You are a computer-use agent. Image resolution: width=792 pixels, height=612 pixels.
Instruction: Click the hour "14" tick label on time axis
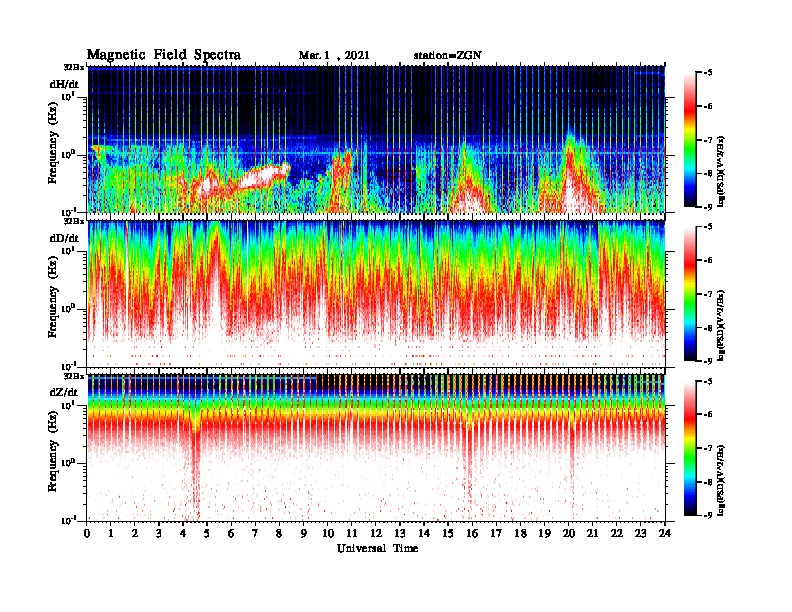tap(424, 533)
